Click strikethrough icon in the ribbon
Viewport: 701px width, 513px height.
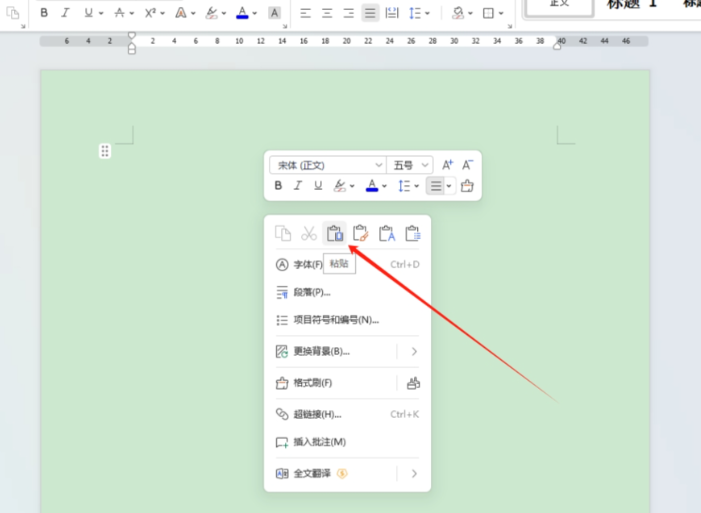(x=119, y=13)
